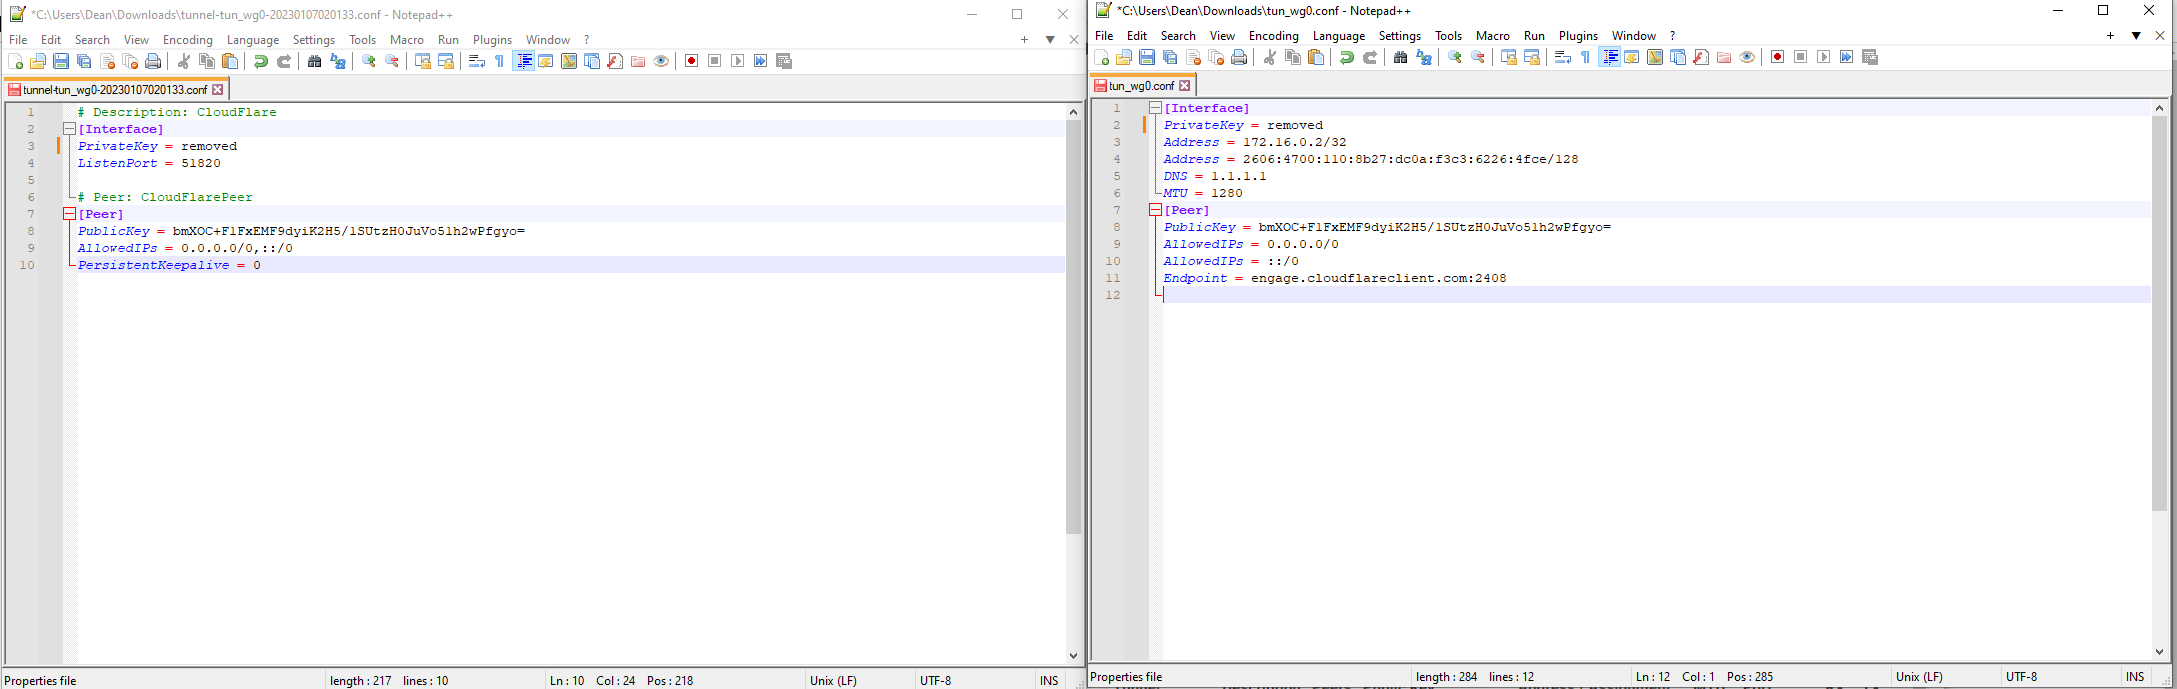
Task: Open the Plugins menu in tun_wg0.conf window
Action: click(1578, 36)
